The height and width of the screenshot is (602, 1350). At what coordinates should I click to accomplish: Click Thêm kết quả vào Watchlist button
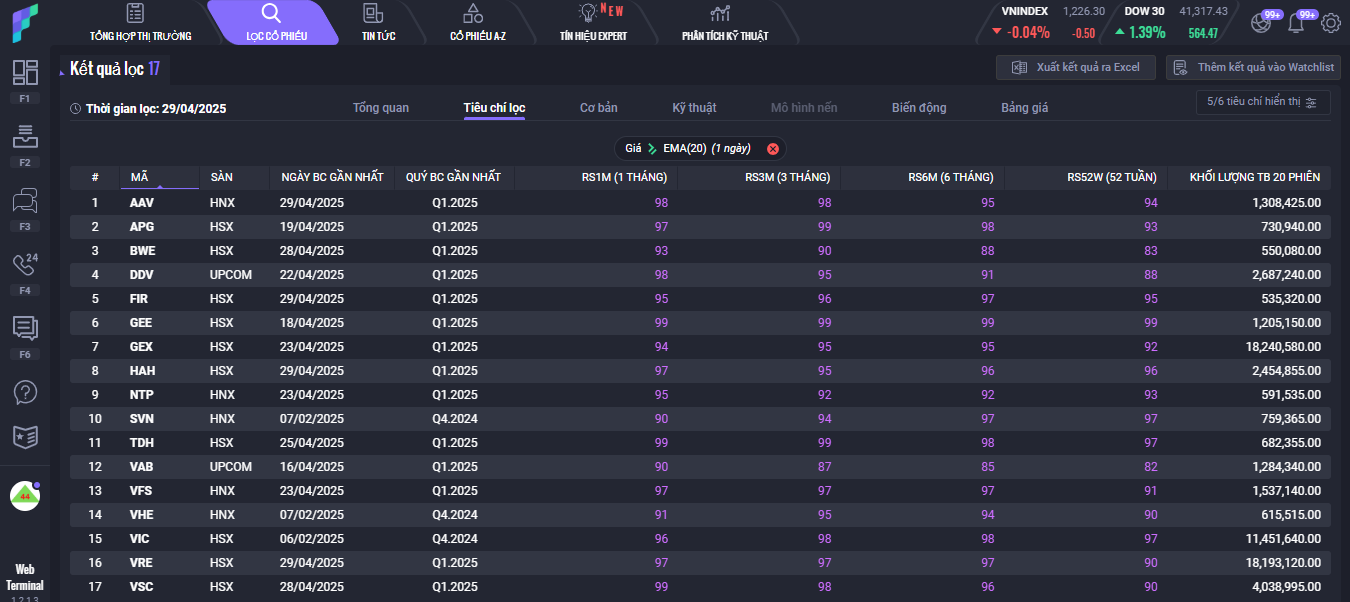pyautogui.click(x=1253, y=67)
